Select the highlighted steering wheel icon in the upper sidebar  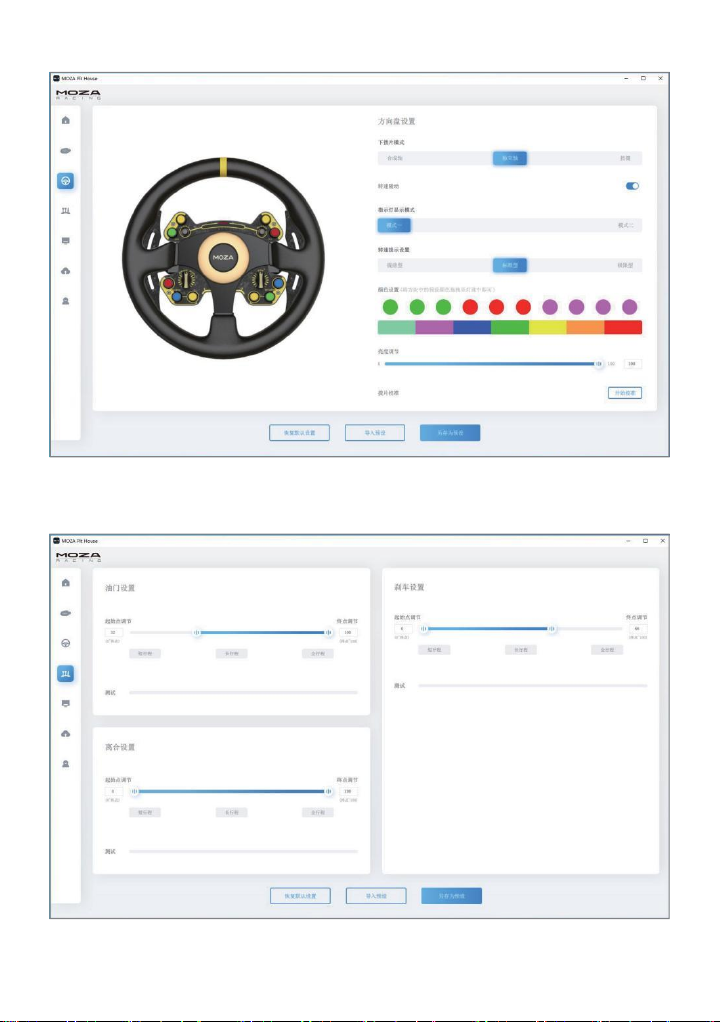pos(66,181)
